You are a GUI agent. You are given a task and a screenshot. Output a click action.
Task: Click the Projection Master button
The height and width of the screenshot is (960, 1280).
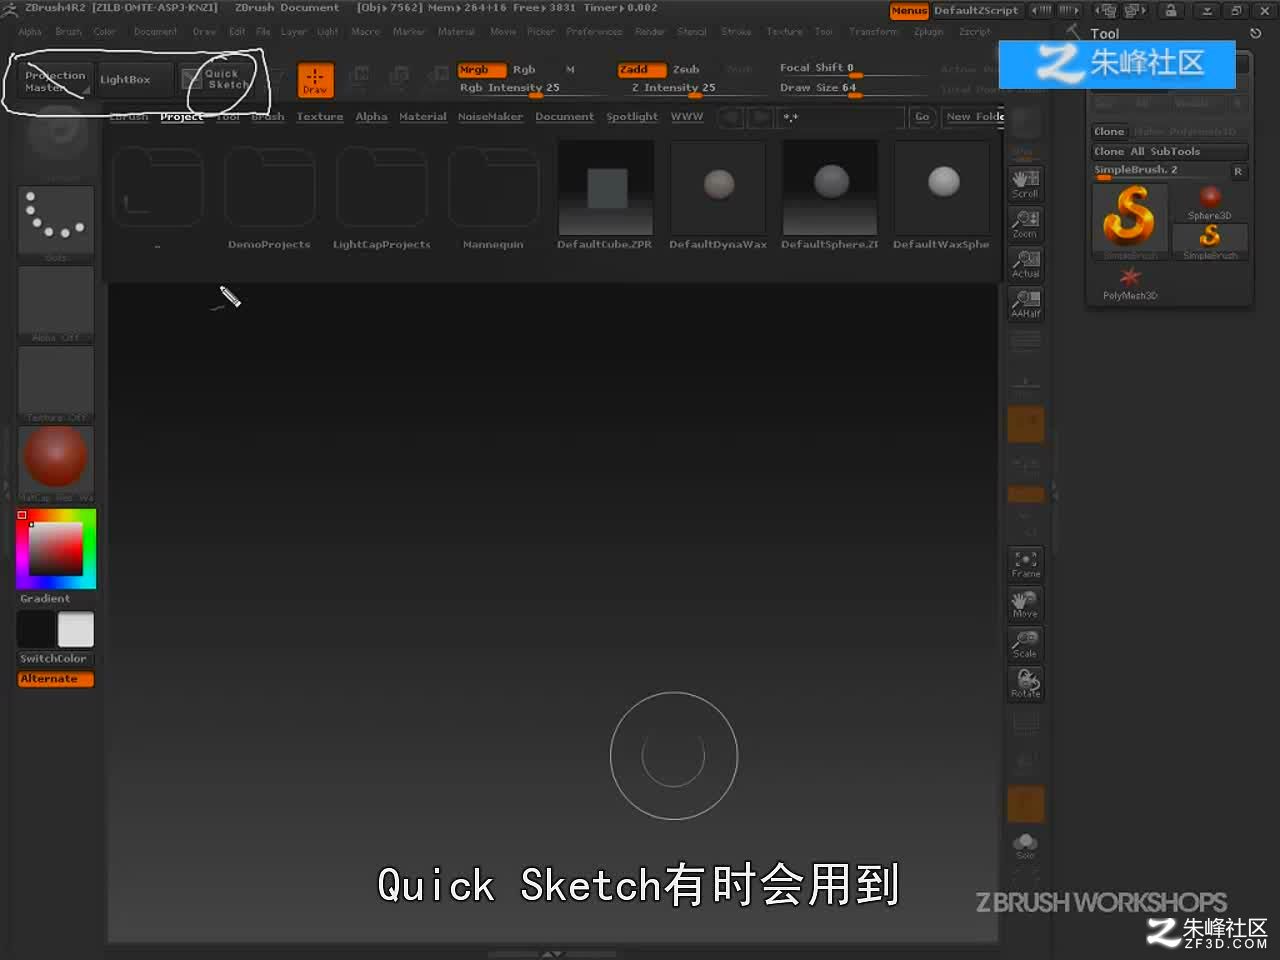click(x=56, y=80)
